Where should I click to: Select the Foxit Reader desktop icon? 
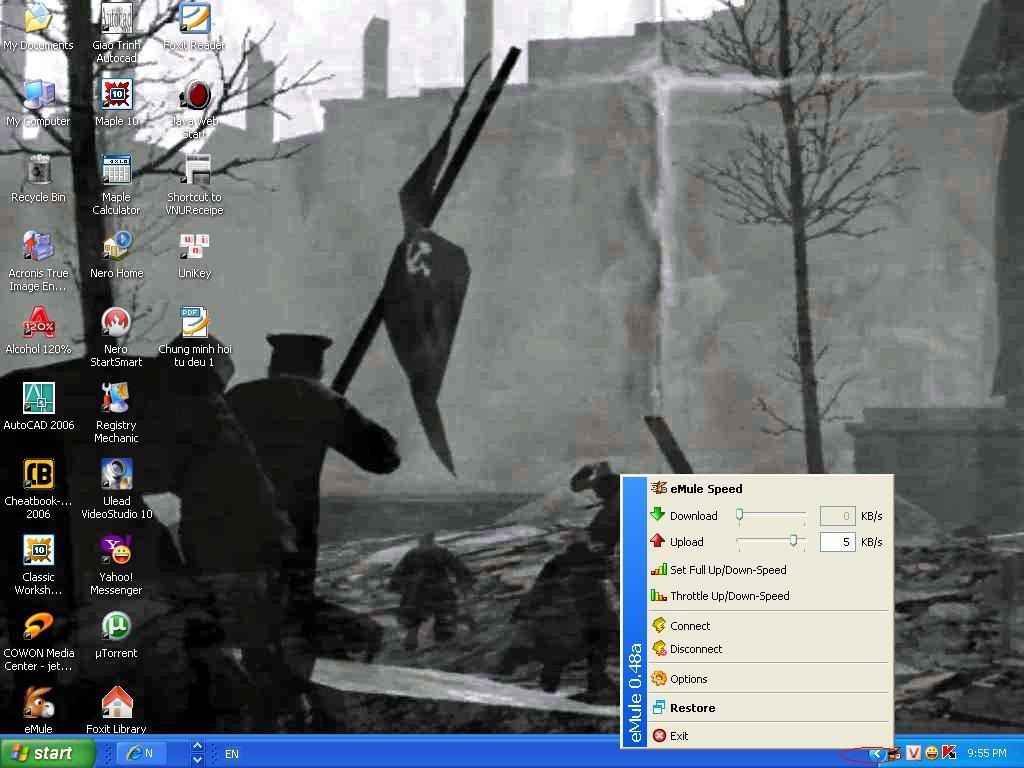(x=194, y=20)
